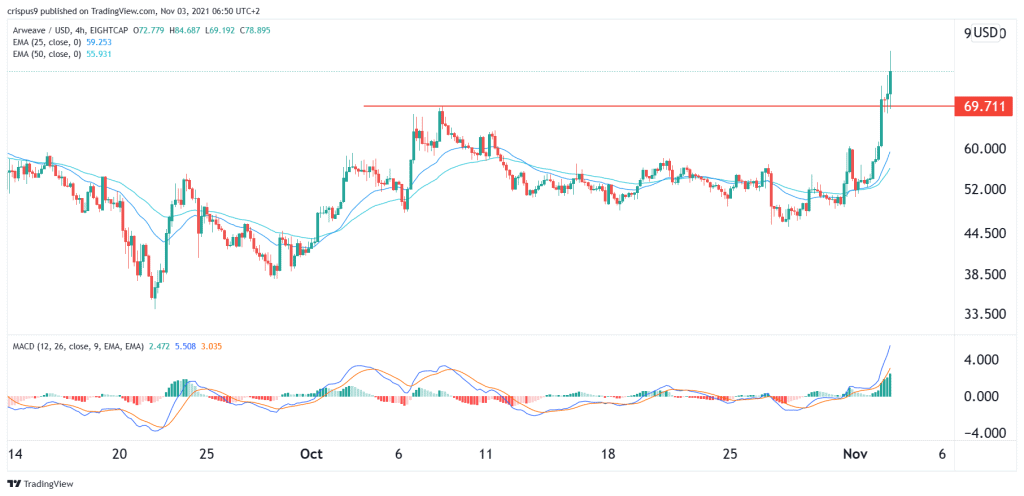Click the 60.000 price axis label
1024x496 pixels.
tap(983, 149)
